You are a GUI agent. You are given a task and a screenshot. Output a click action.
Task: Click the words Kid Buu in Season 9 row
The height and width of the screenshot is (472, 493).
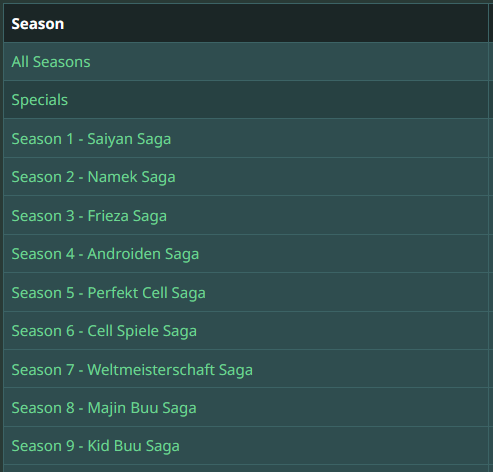tap(114, 446)
